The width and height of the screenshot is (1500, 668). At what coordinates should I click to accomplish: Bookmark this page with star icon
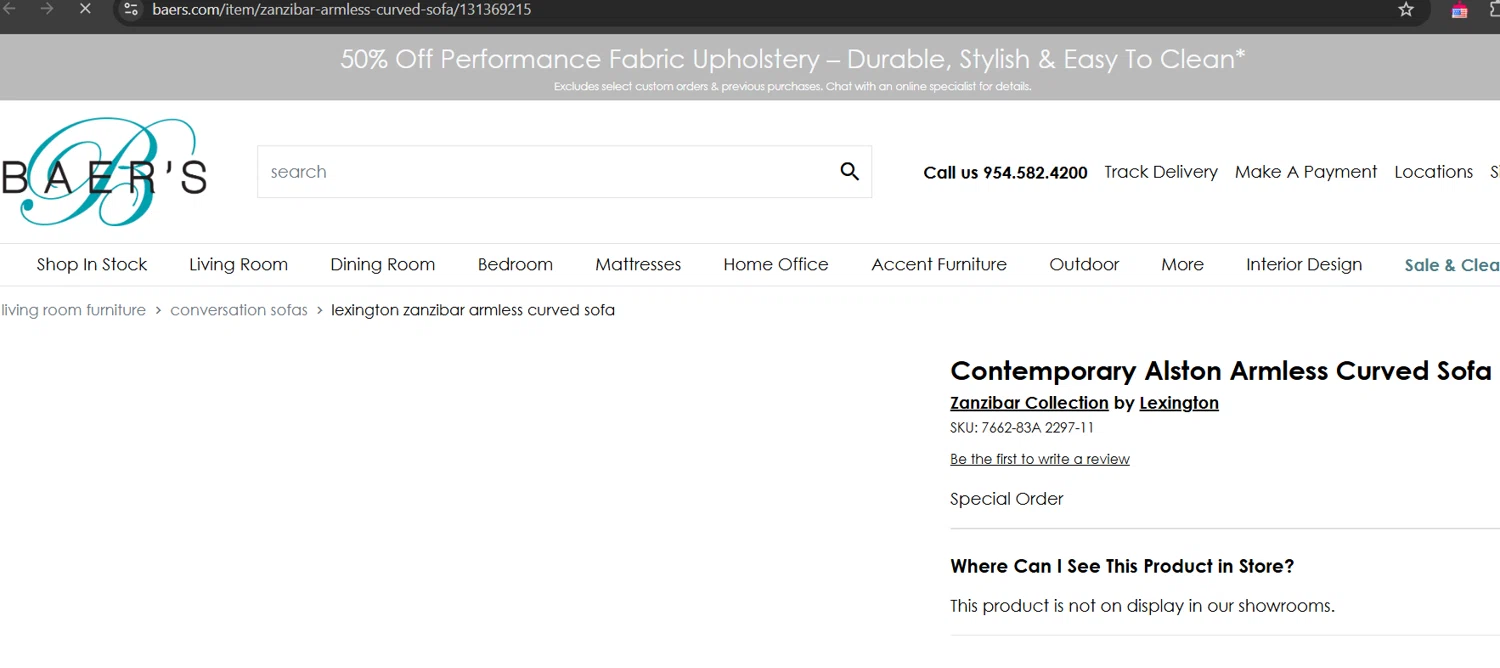(x=1406, y=10)
